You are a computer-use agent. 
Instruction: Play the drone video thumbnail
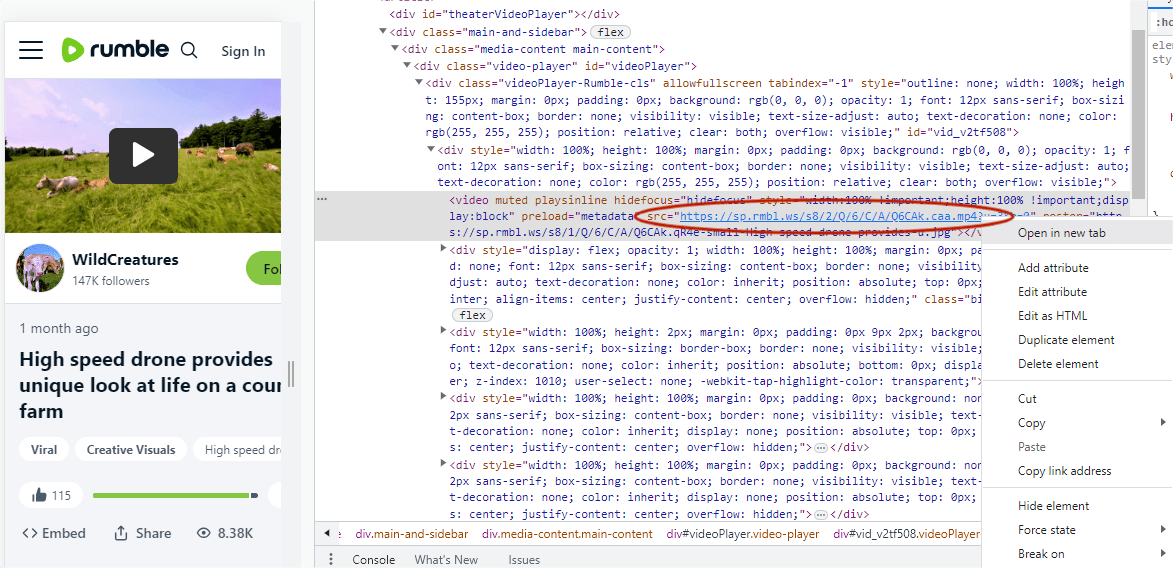143,155
